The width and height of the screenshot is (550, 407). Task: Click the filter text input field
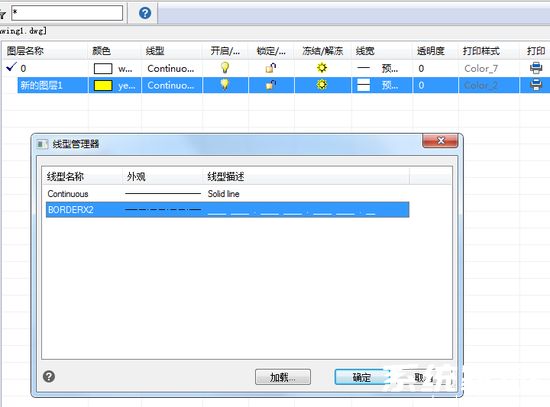67,13
